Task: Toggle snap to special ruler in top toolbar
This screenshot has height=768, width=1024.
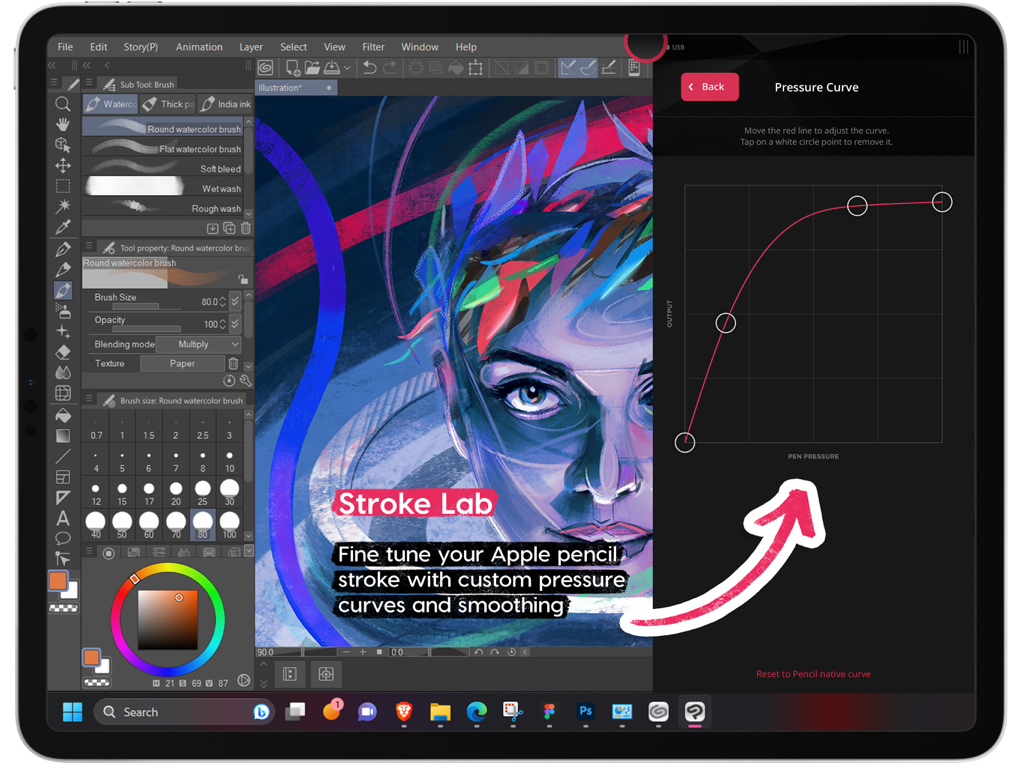Action: (x=586, y=68)
